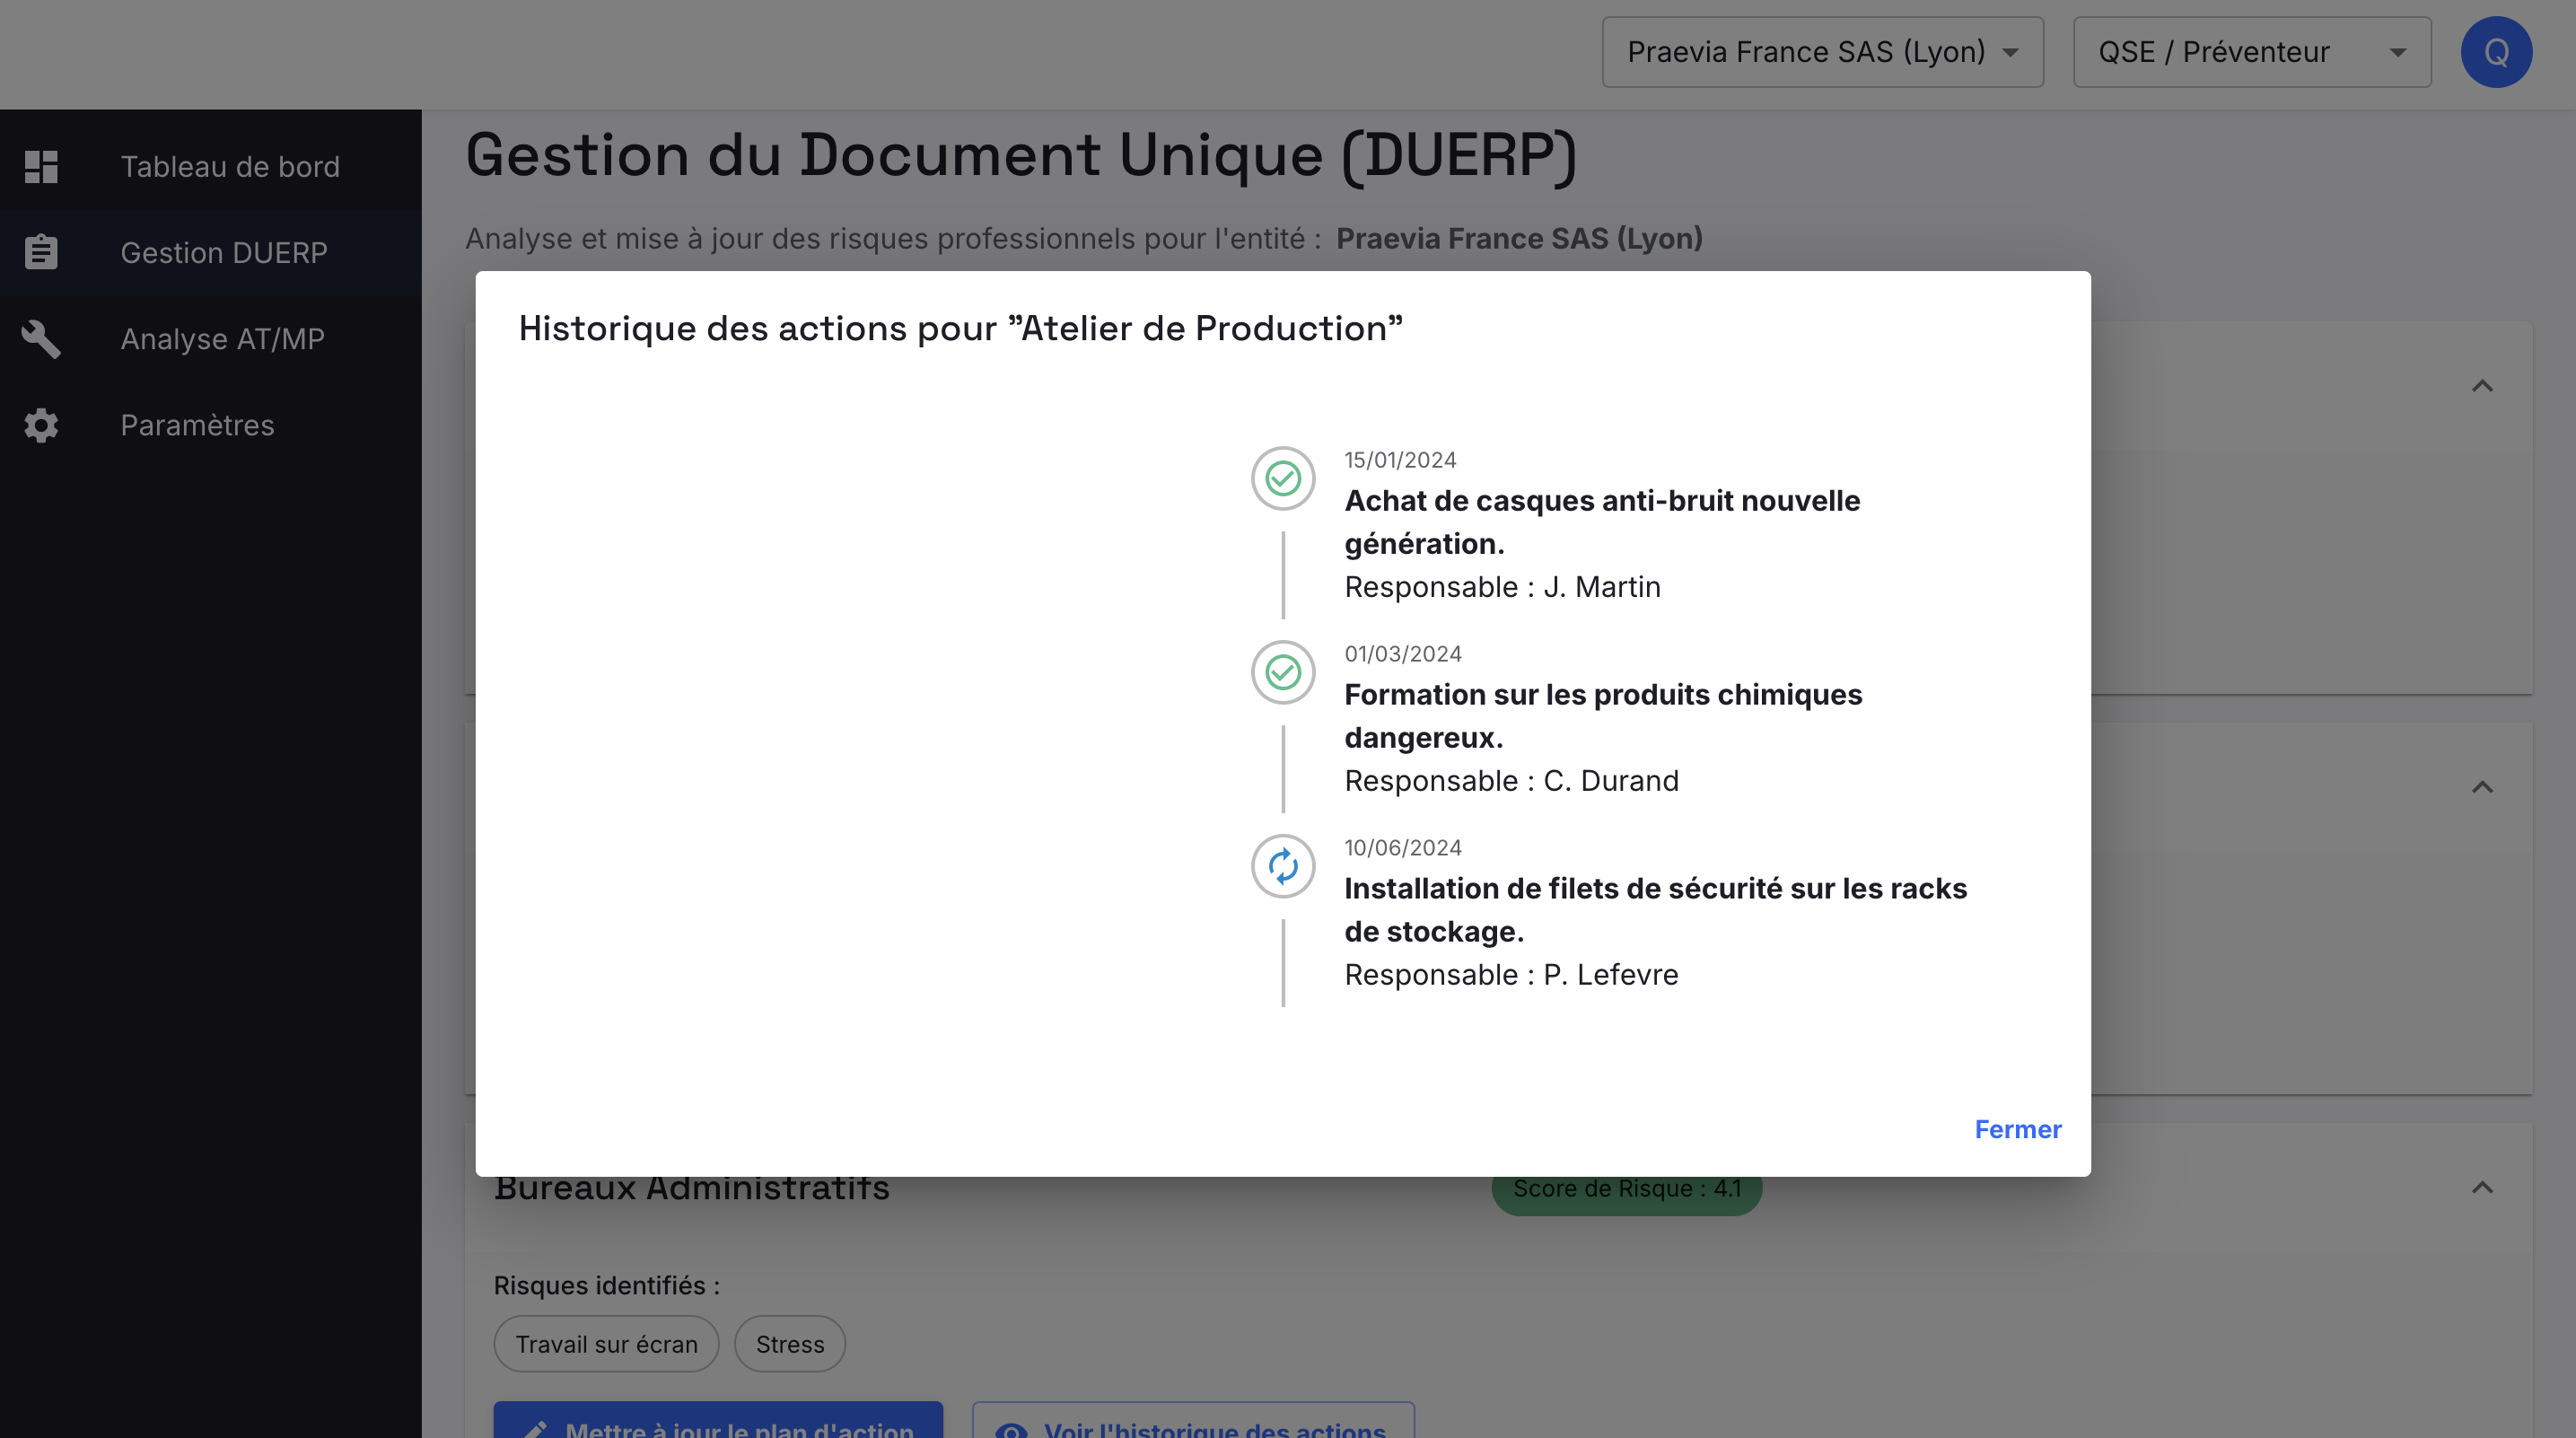Toggle the Travail sur écran risk tag
The width and height of the screenshot is (2576, 1438).
point(605,1344)
